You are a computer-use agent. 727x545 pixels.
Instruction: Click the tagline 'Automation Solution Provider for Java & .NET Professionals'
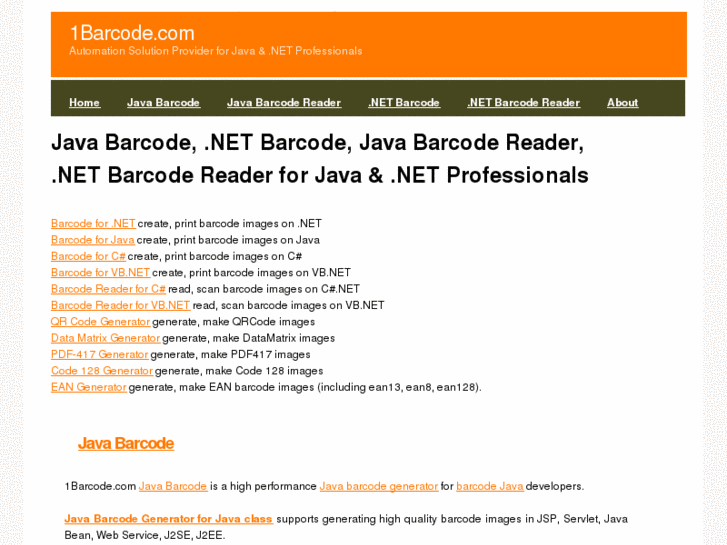pos(216,51)
